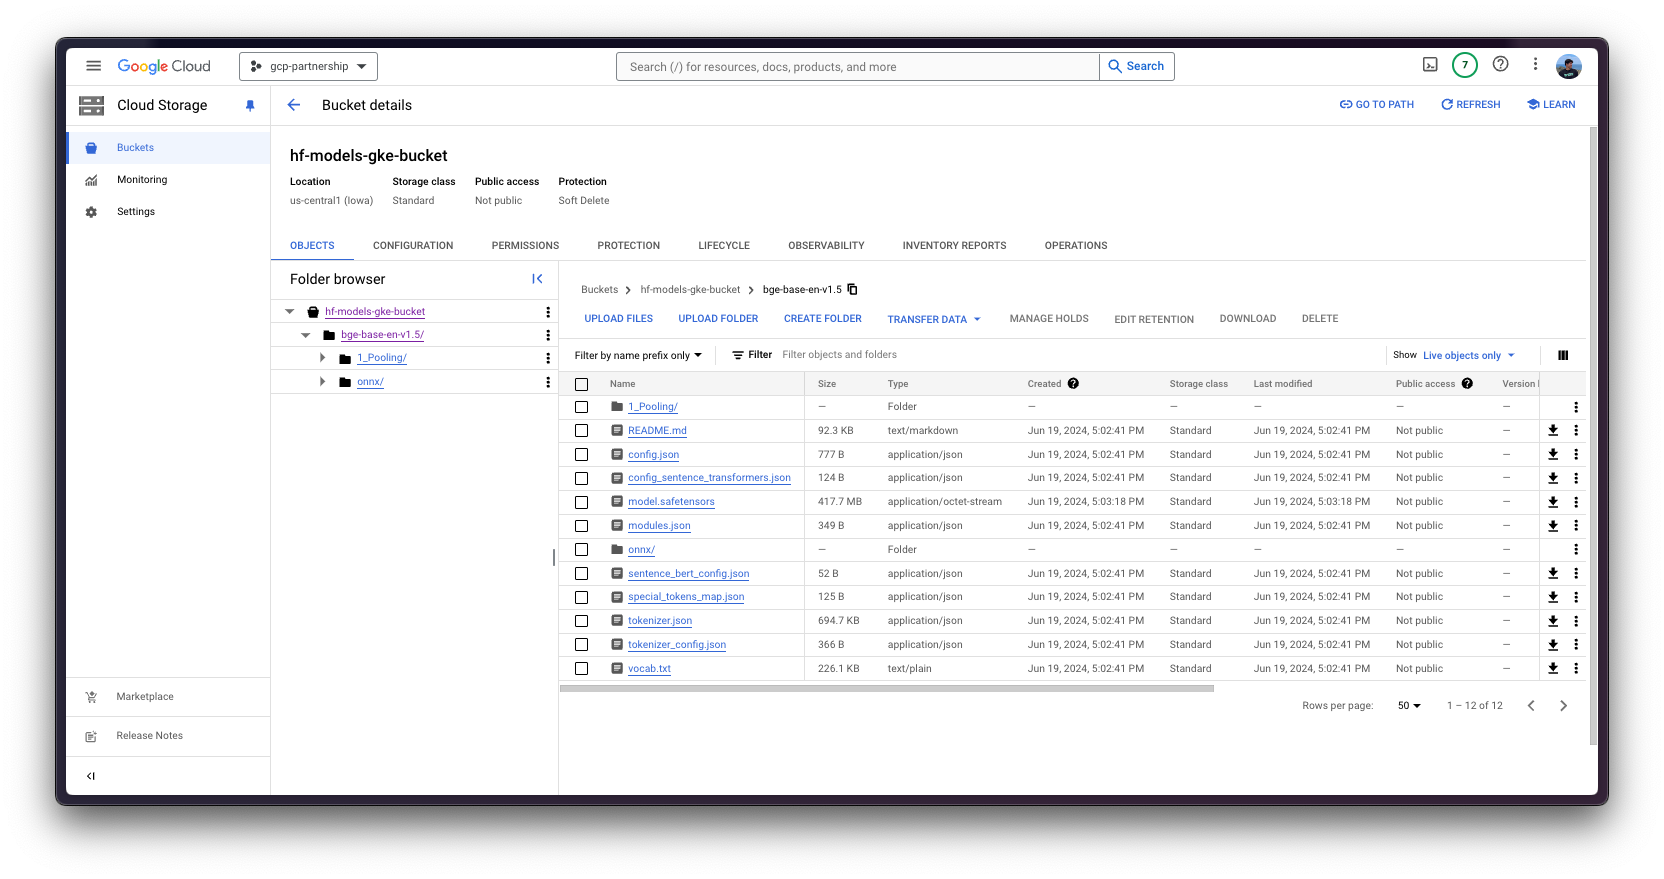The height and width of the screenshot is (879, 1664).
Task: Activate Cloud Shell terminal icon
Action: pos(1430,65)
